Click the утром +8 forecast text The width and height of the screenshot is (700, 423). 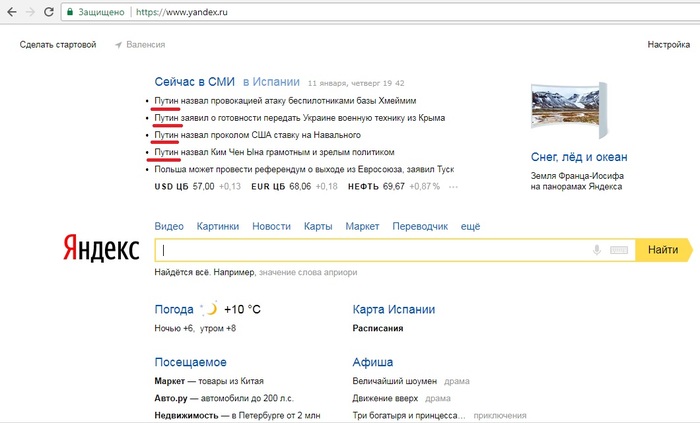(x=218, y=328)
